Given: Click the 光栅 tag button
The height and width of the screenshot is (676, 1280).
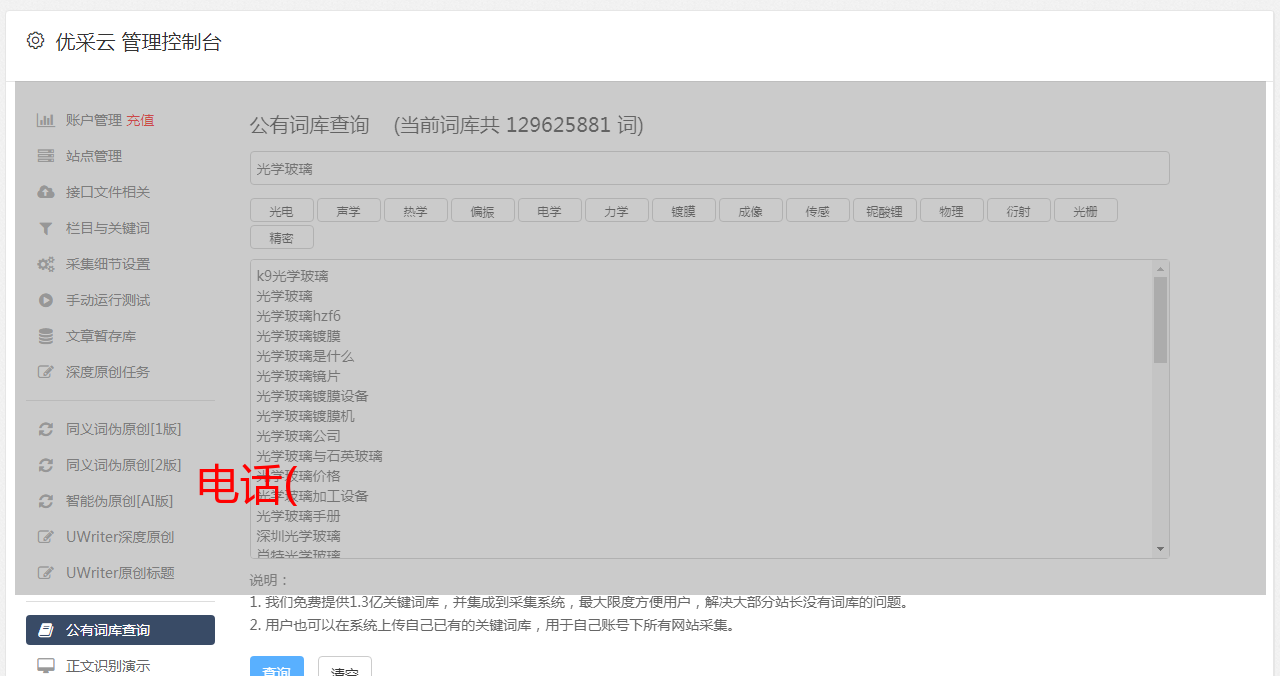Looking at the screenshot, I should (1086, 210).
